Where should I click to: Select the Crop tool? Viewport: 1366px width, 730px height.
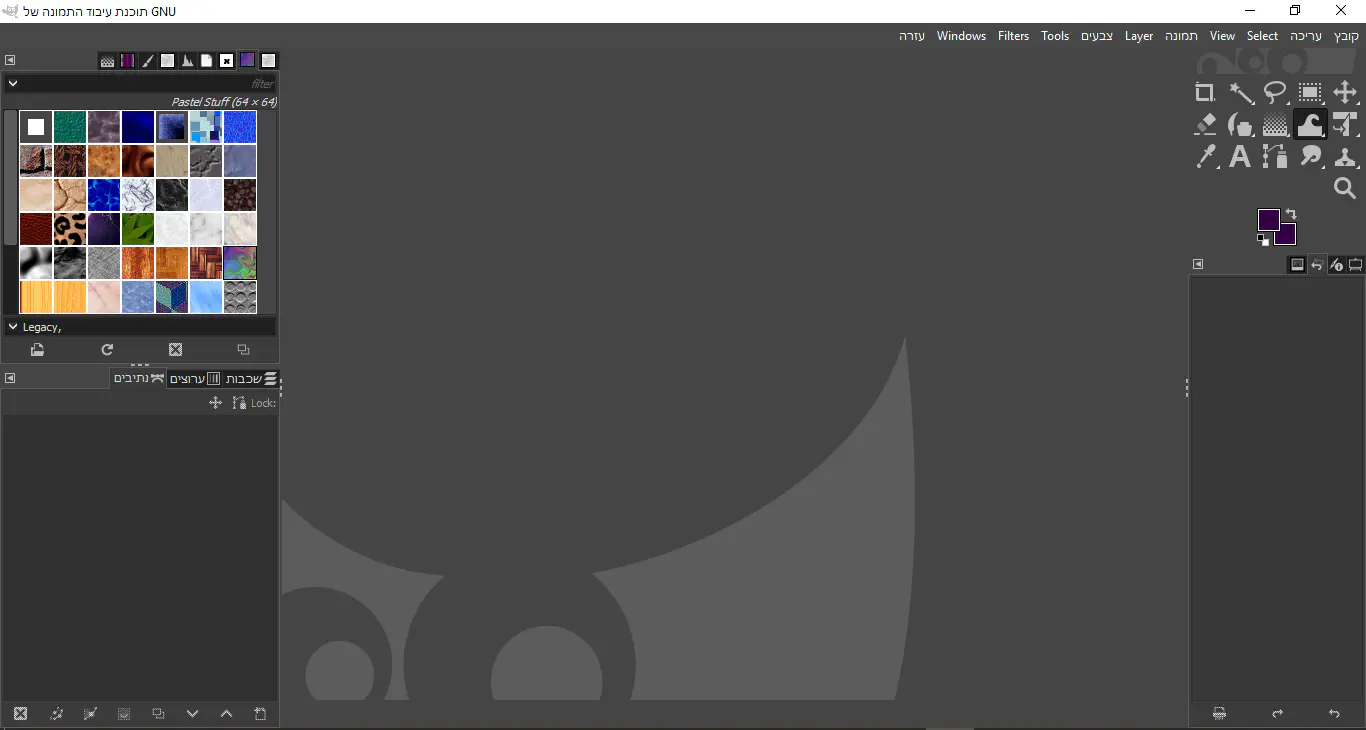pos(1205,93)
